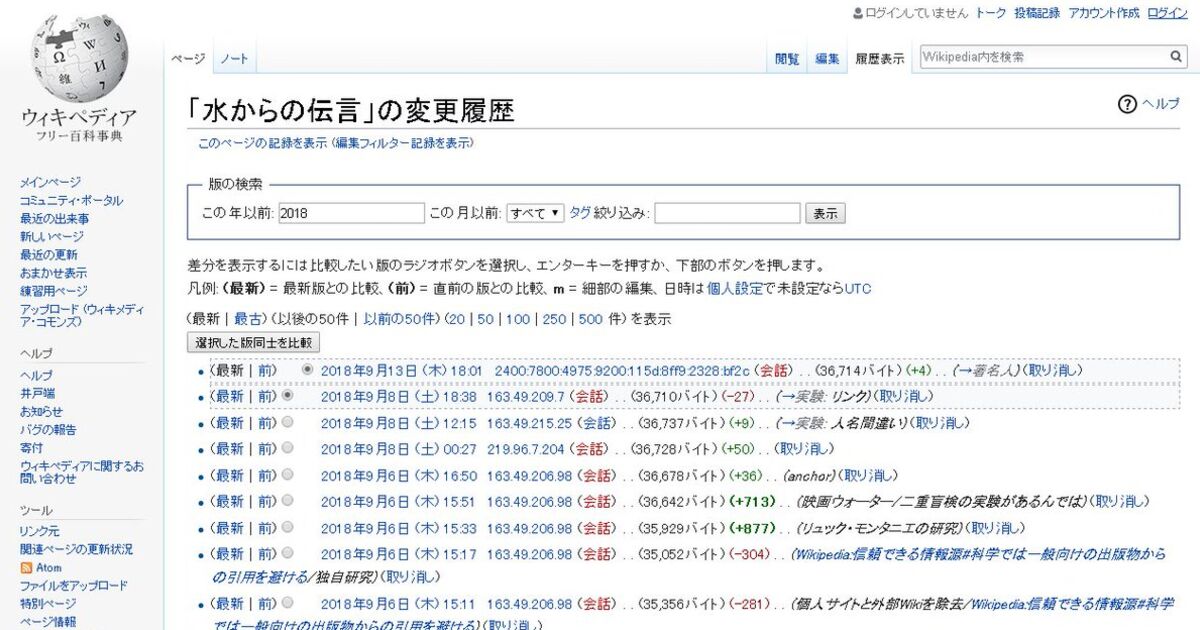Image resolution: width=1200 pixels, height=630 pixels.
Task: Click the Atom feed icon
Action: click(27, 568)
